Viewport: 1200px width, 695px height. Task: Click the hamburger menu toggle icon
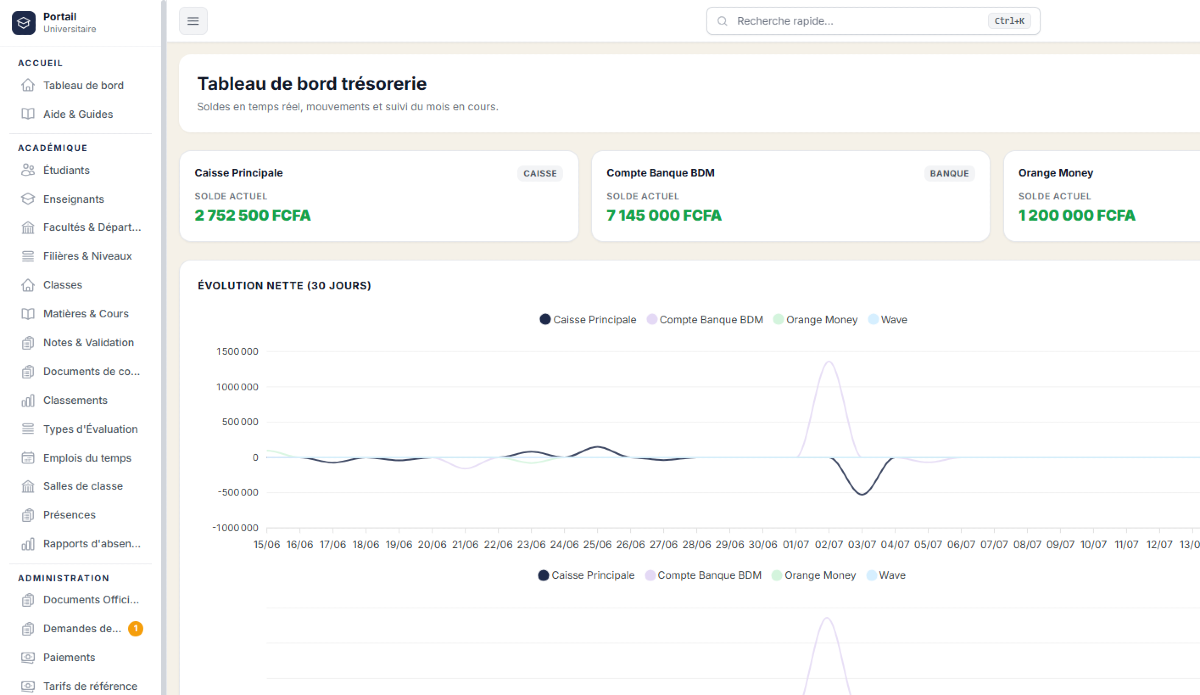(x=193, y=21)
